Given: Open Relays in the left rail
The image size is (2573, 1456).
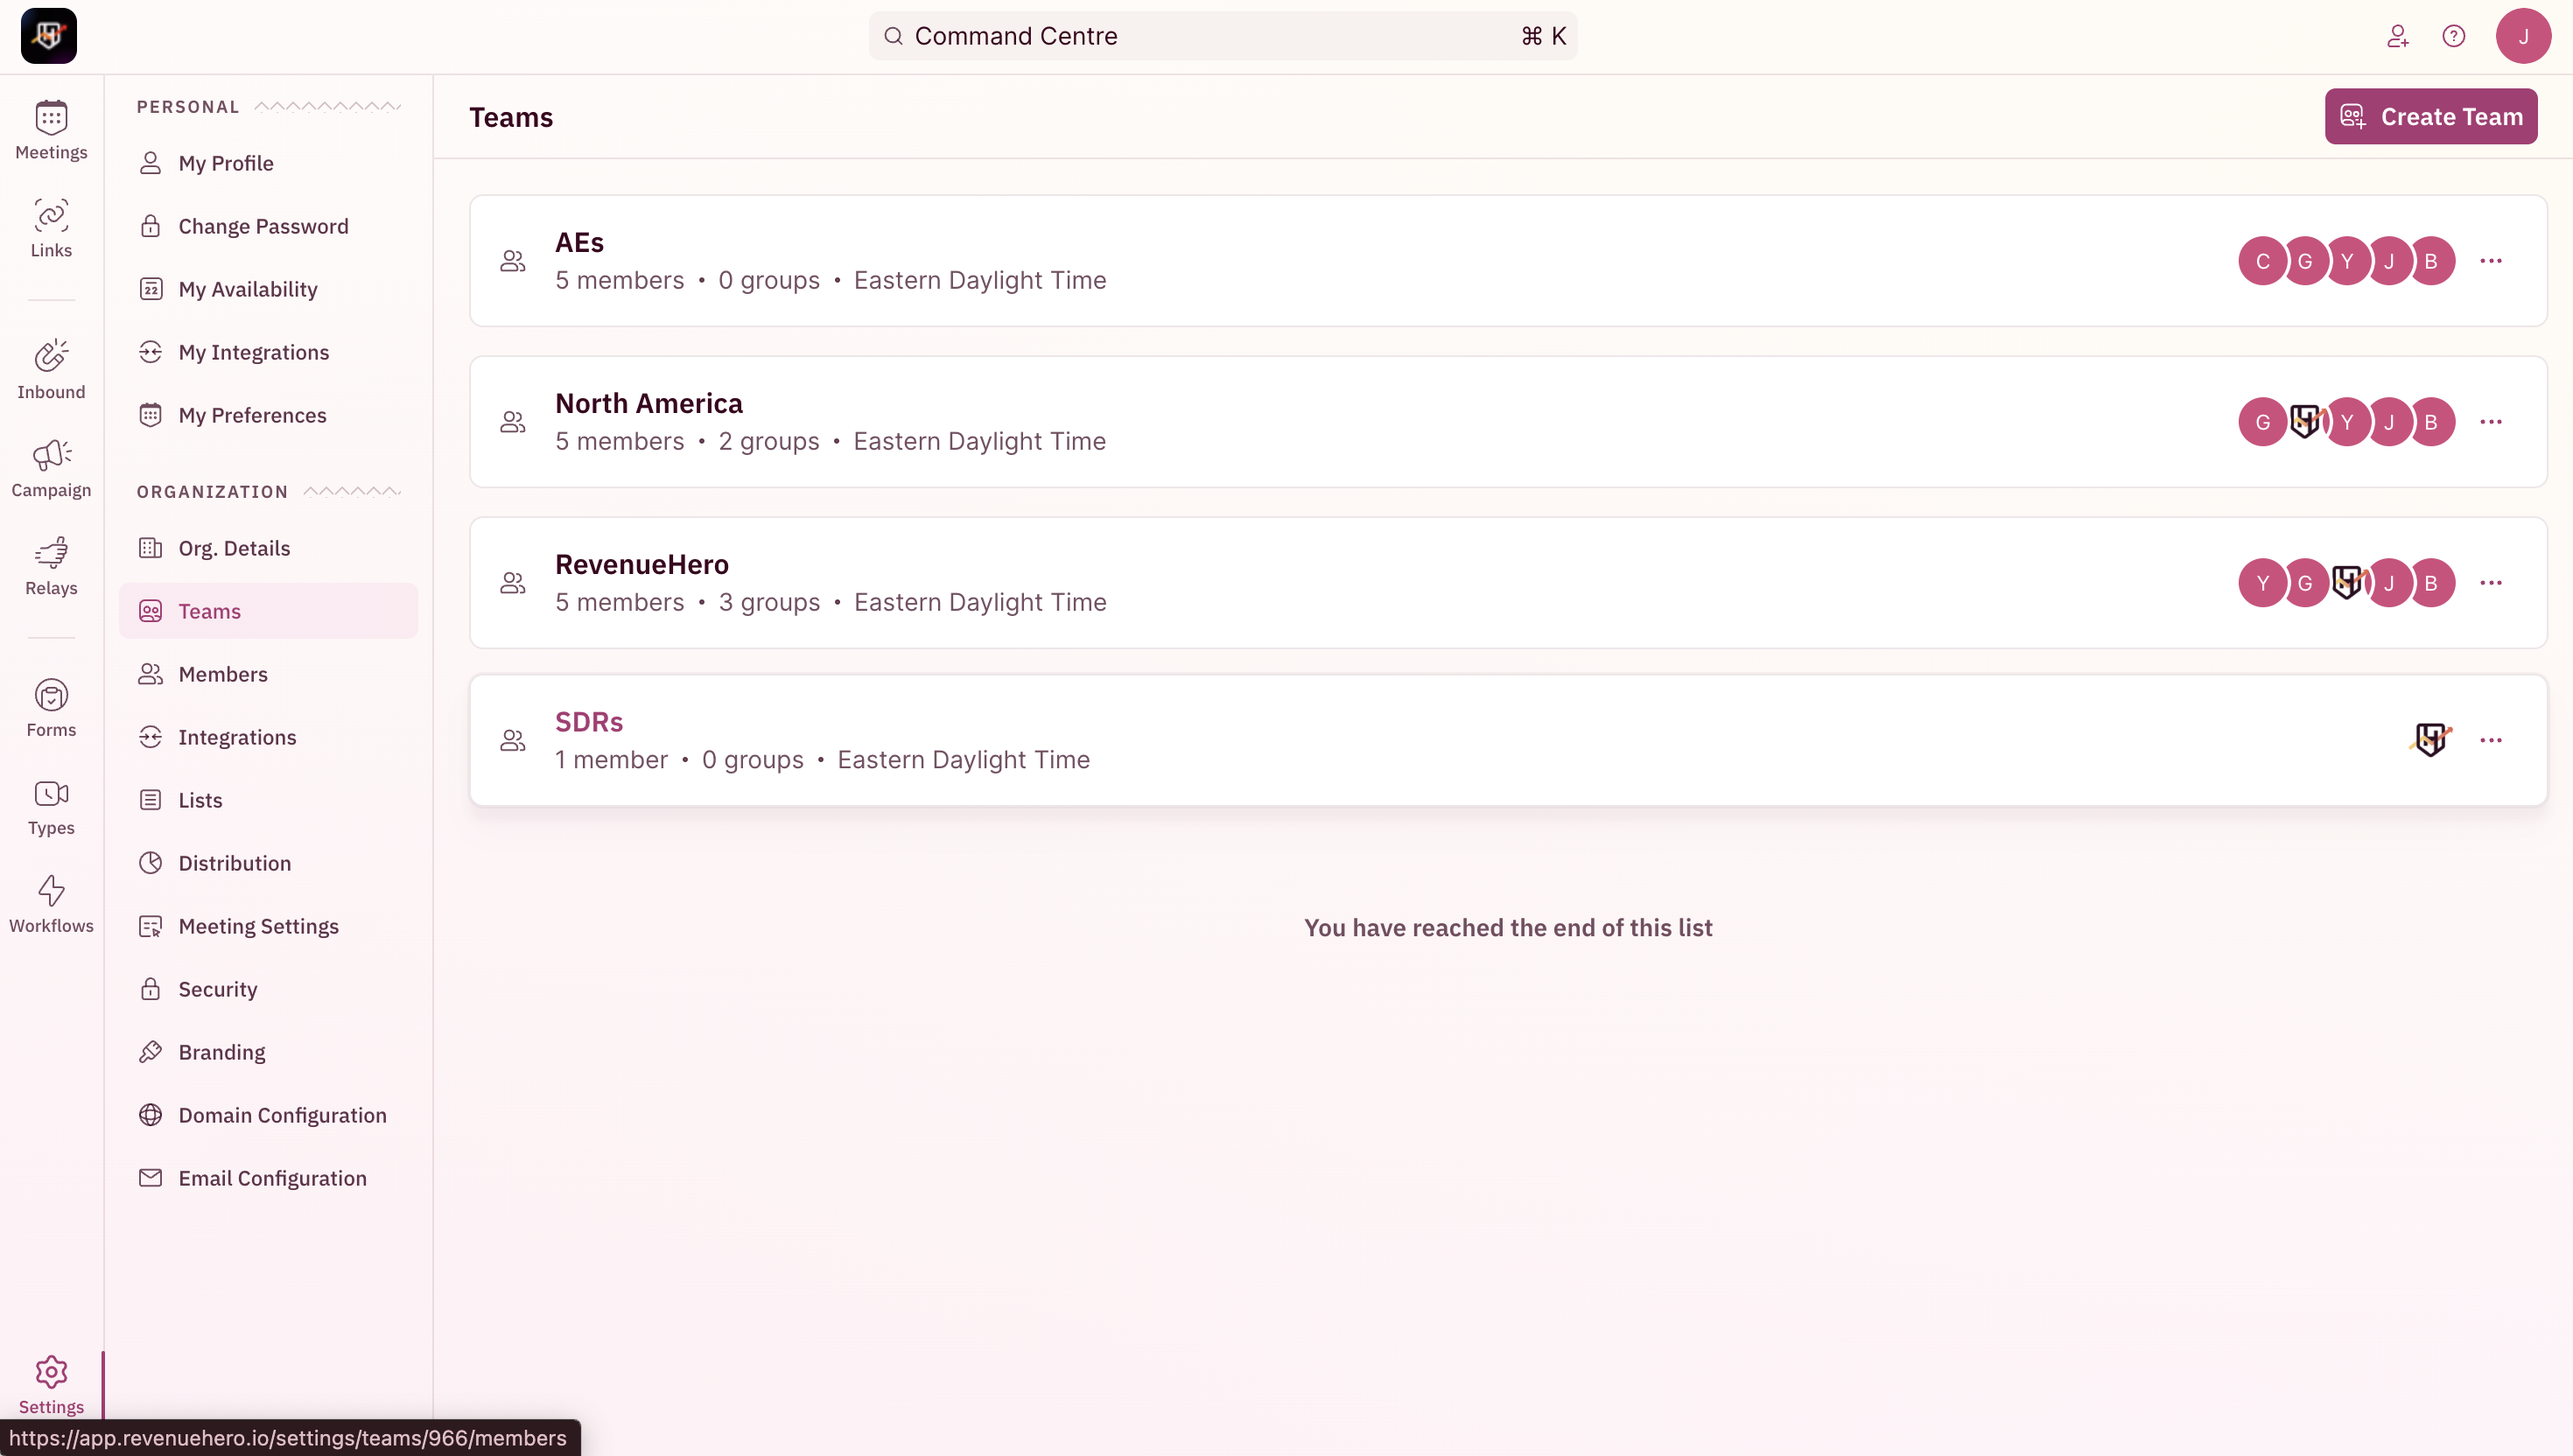Looking at the screenshot, I should (51, 566).
